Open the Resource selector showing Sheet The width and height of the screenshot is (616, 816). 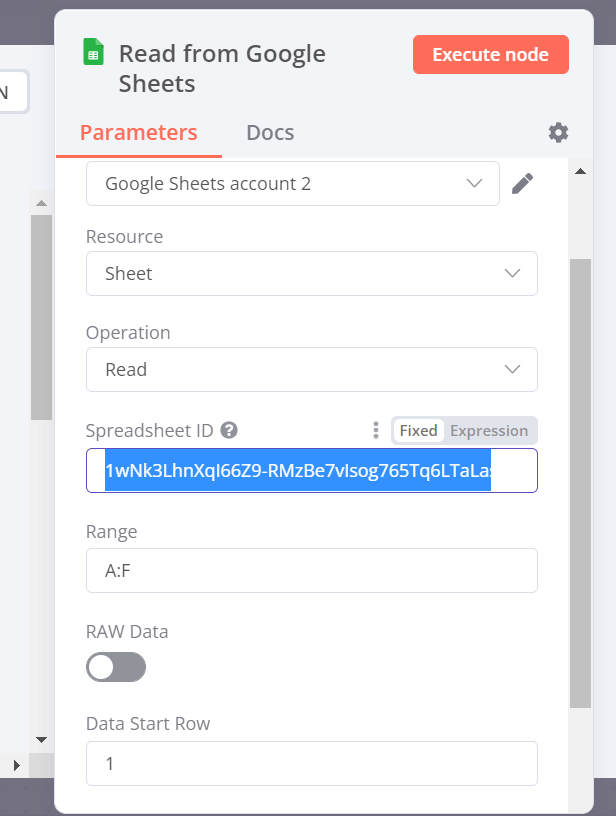(310, 273)
